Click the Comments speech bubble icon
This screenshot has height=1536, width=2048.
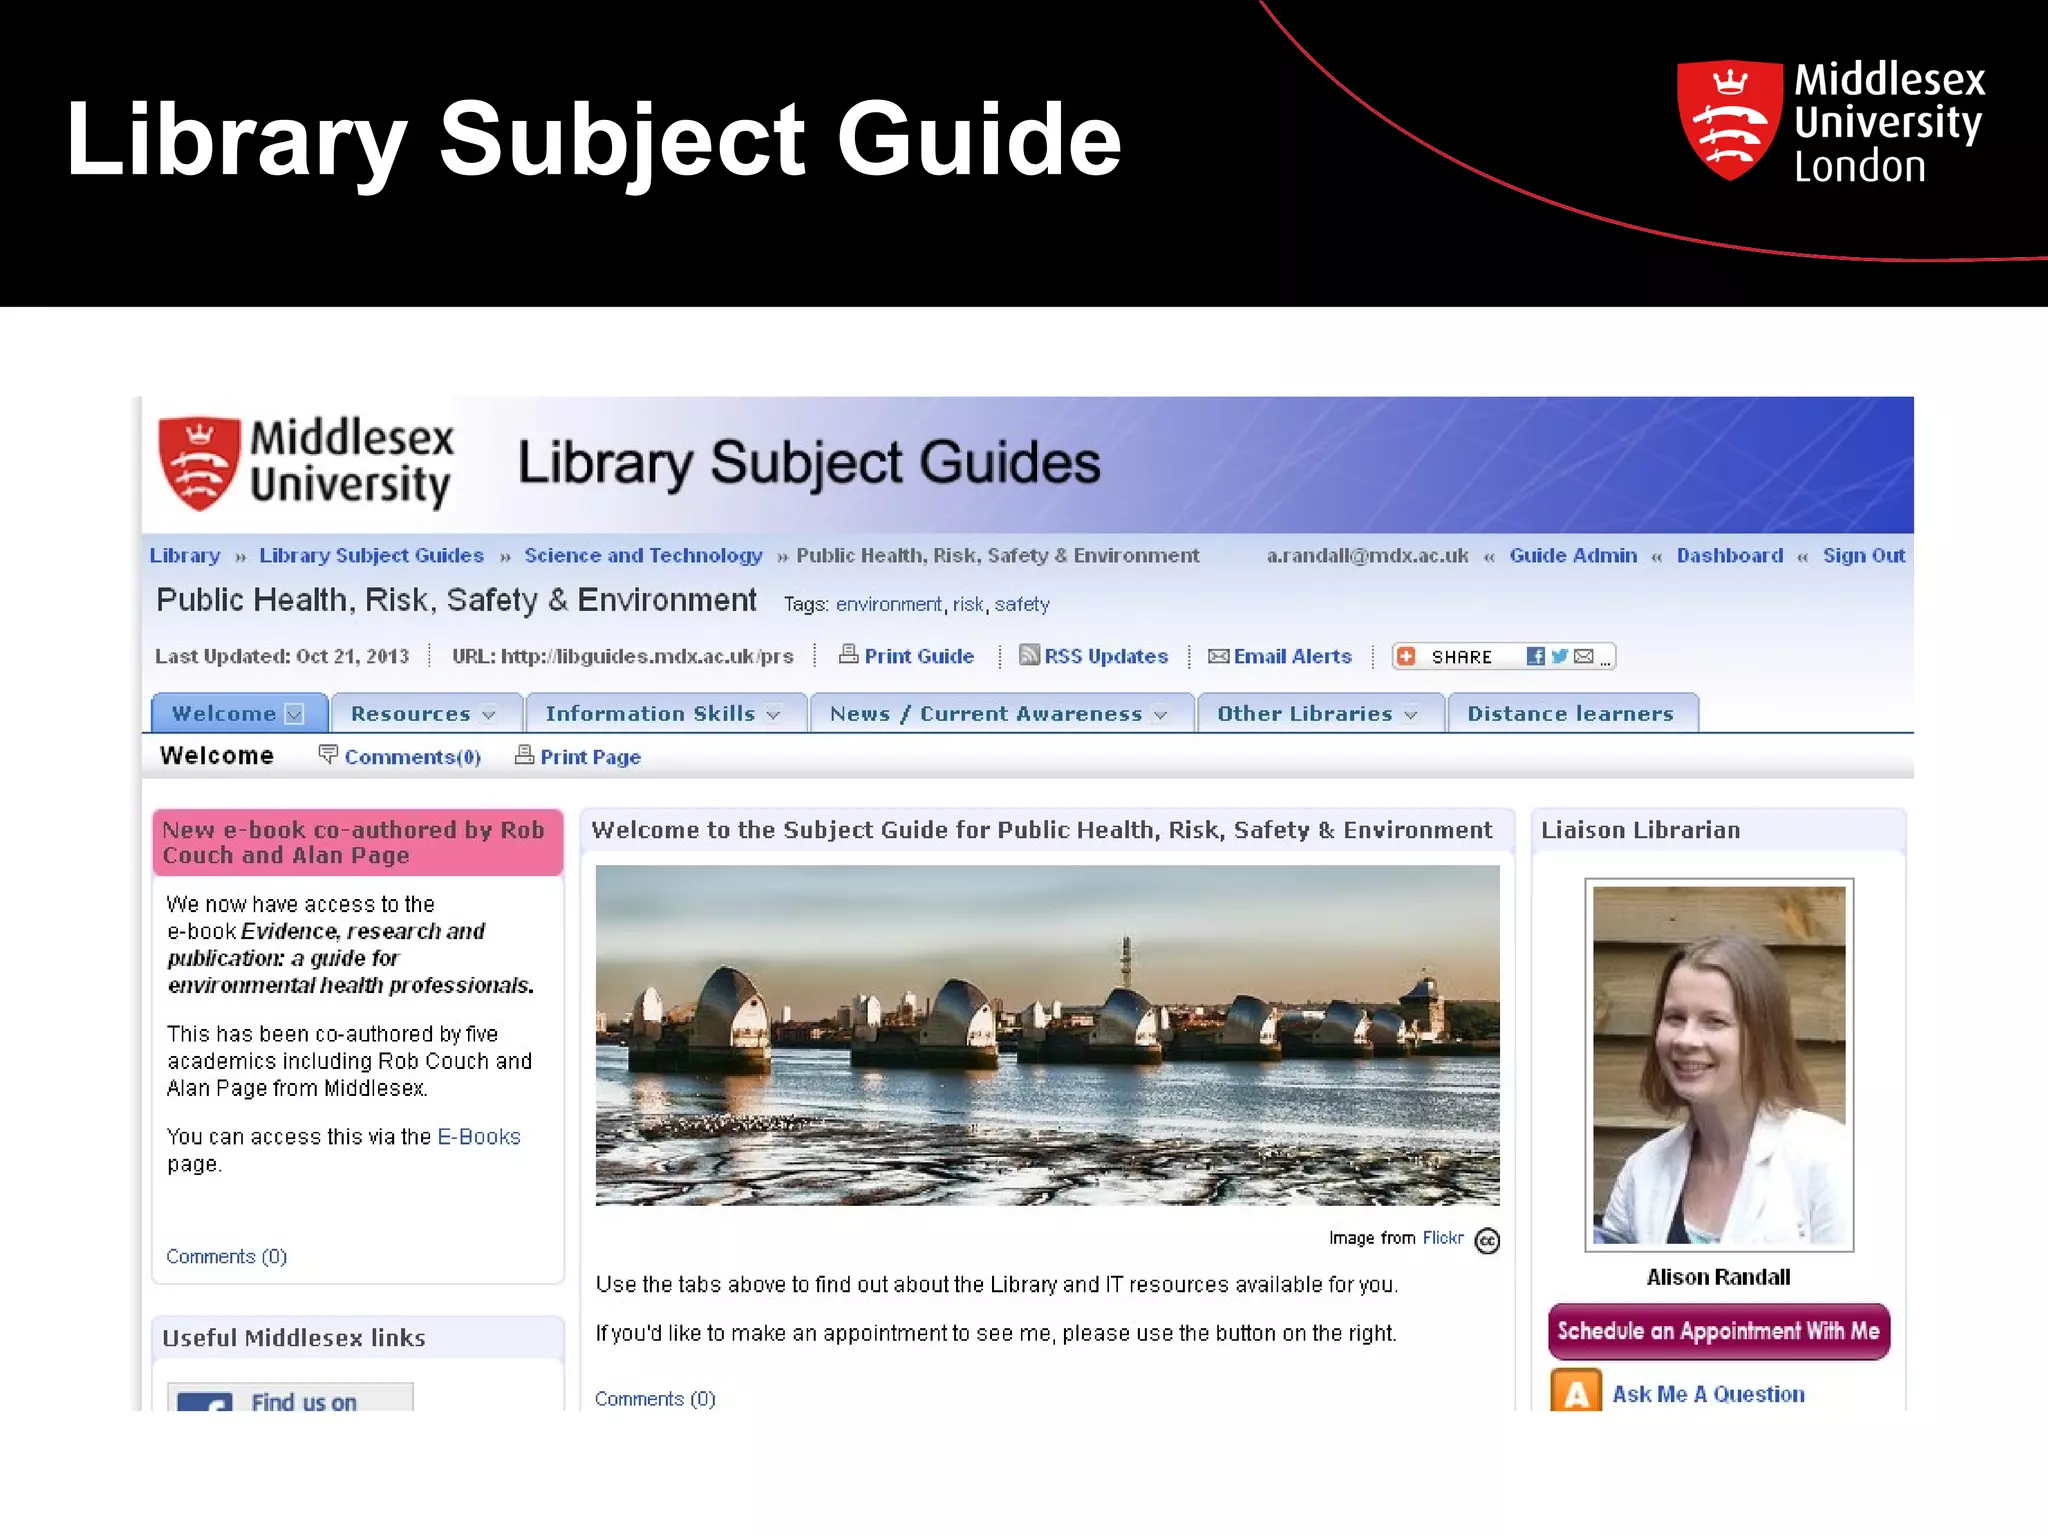pyautogui.click(x=328, y=754)
